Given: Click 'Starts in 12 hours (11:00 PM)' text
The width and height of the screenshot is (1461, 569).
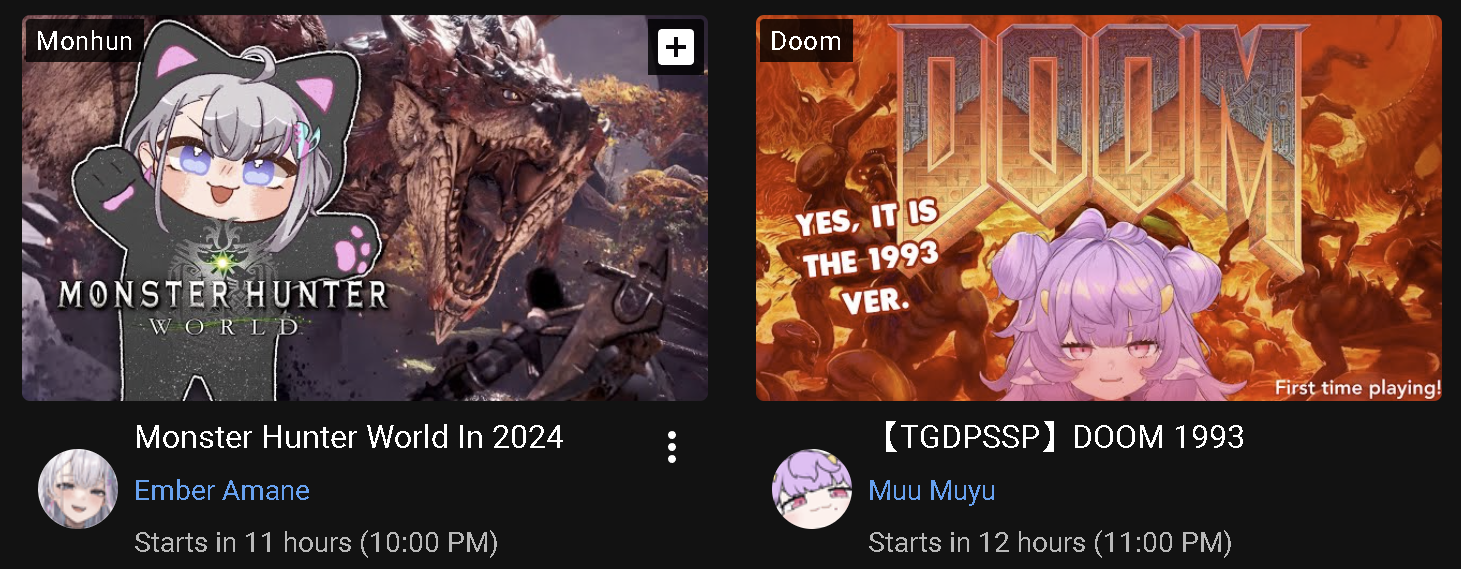Looking at the screenshot, I should (1050, 543).
